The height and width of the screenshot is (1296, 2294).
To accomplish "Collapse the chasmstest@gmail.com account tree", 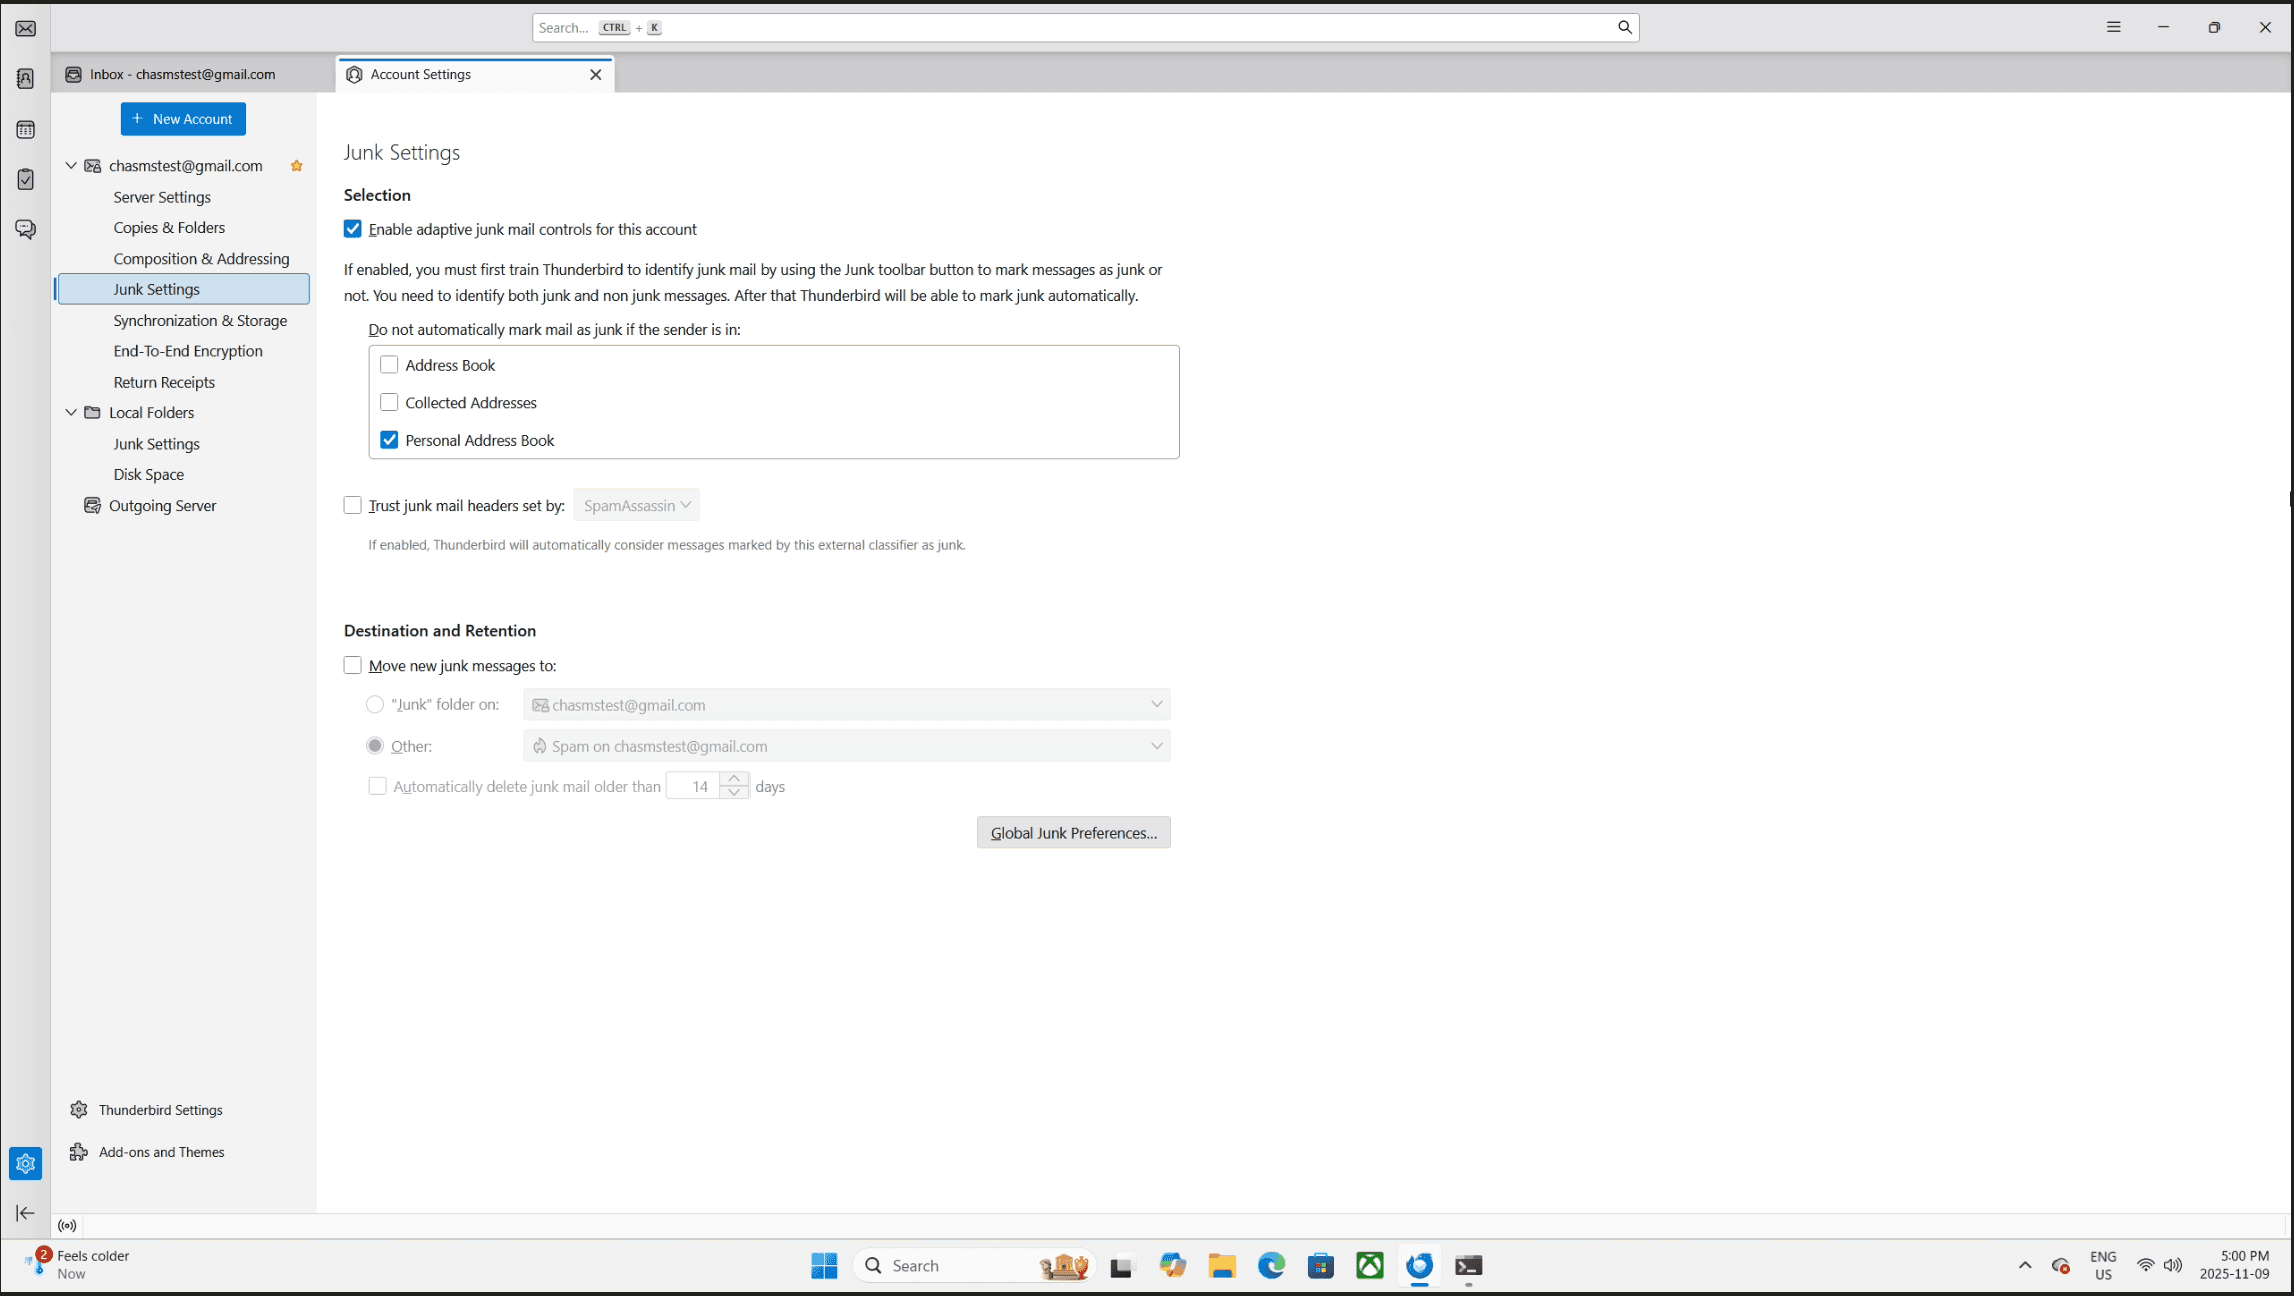I will coord(71,166).
